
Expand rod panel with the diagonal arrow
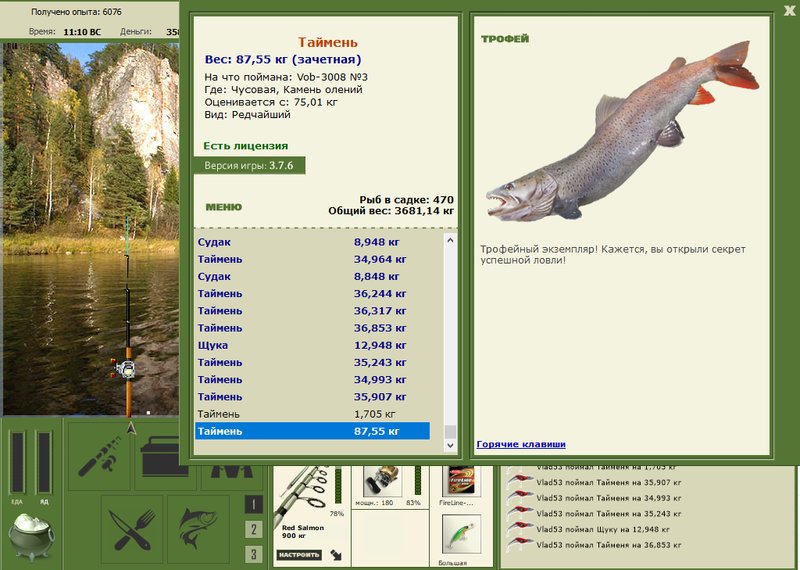[x=336, y=555]
